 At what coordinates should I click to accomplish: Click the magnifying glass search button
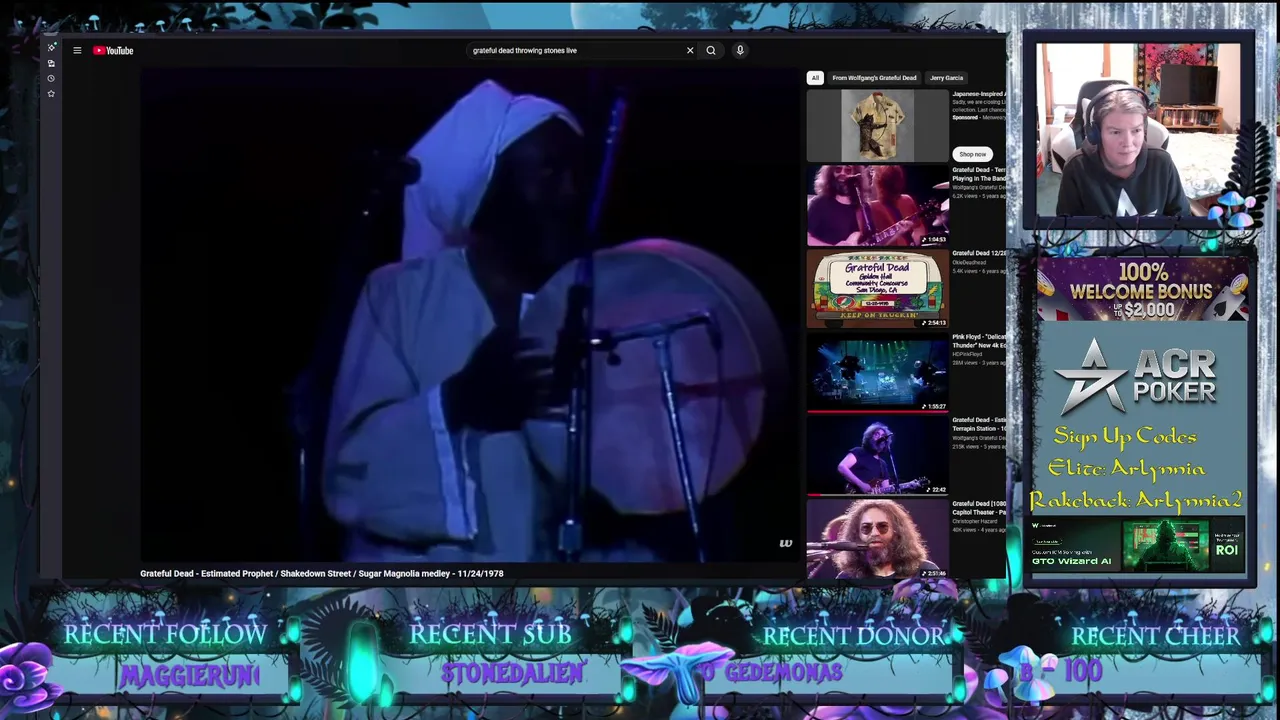[711, 50]
